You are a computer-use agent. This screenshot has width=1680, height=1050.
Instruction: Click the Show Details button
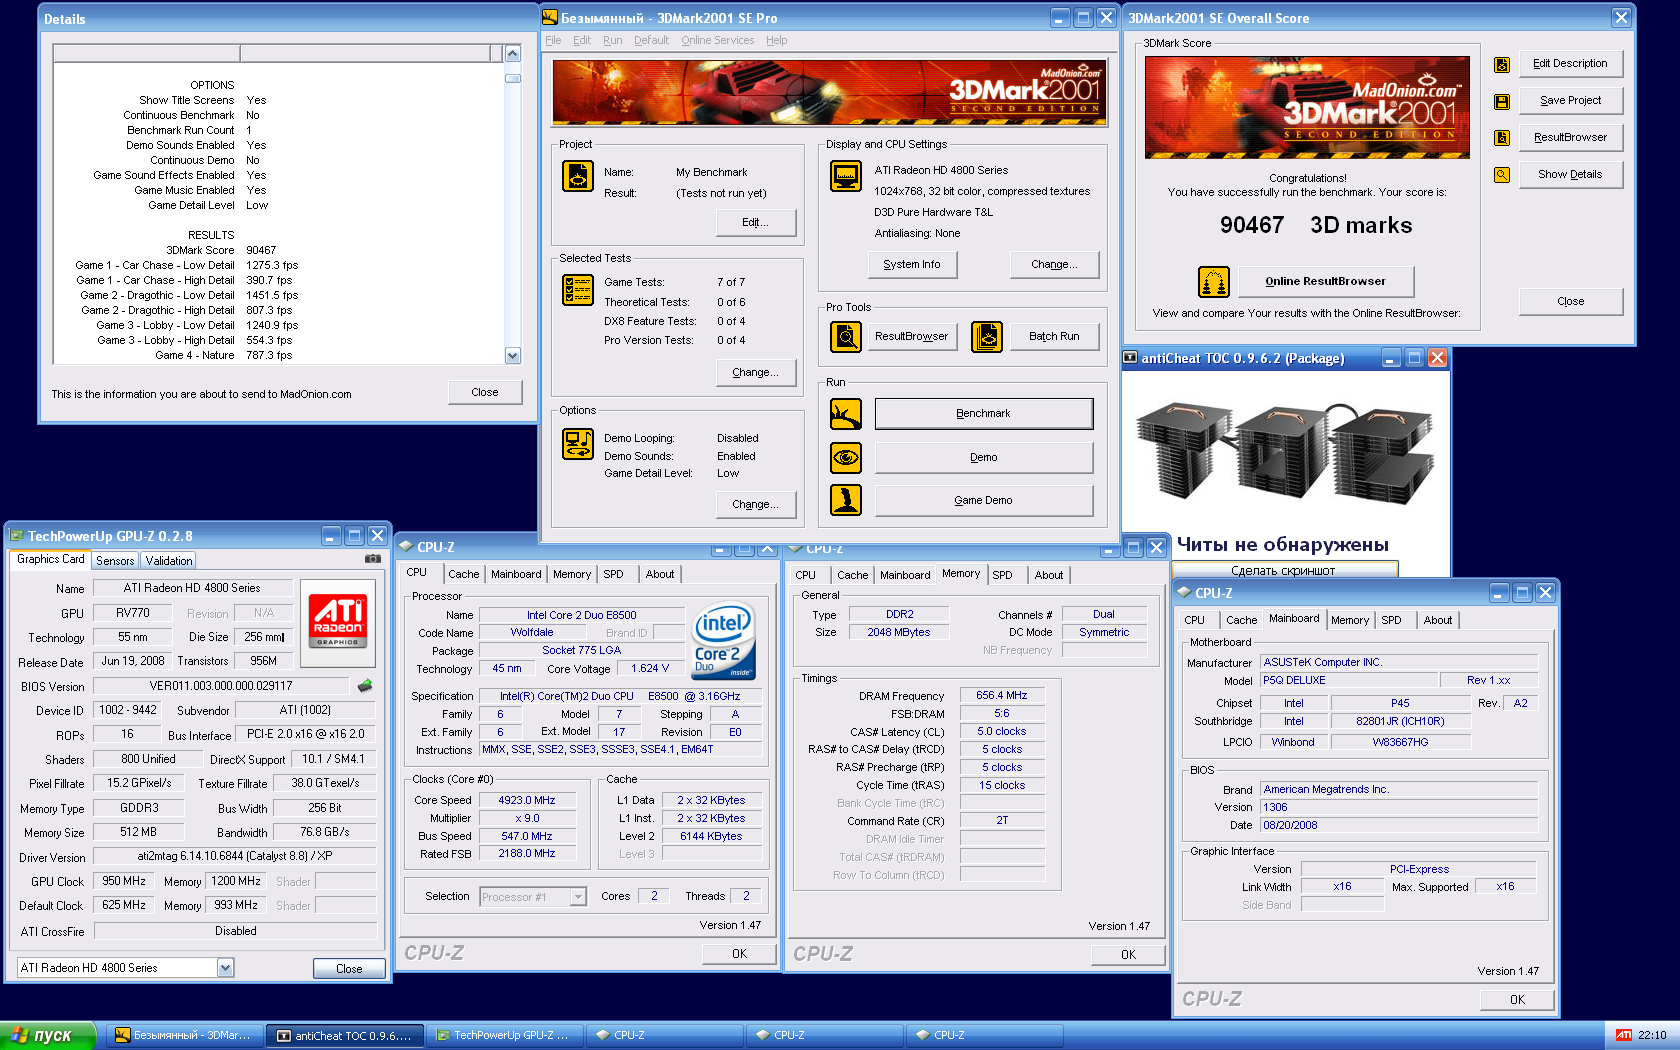click(x=1571, y=174)
